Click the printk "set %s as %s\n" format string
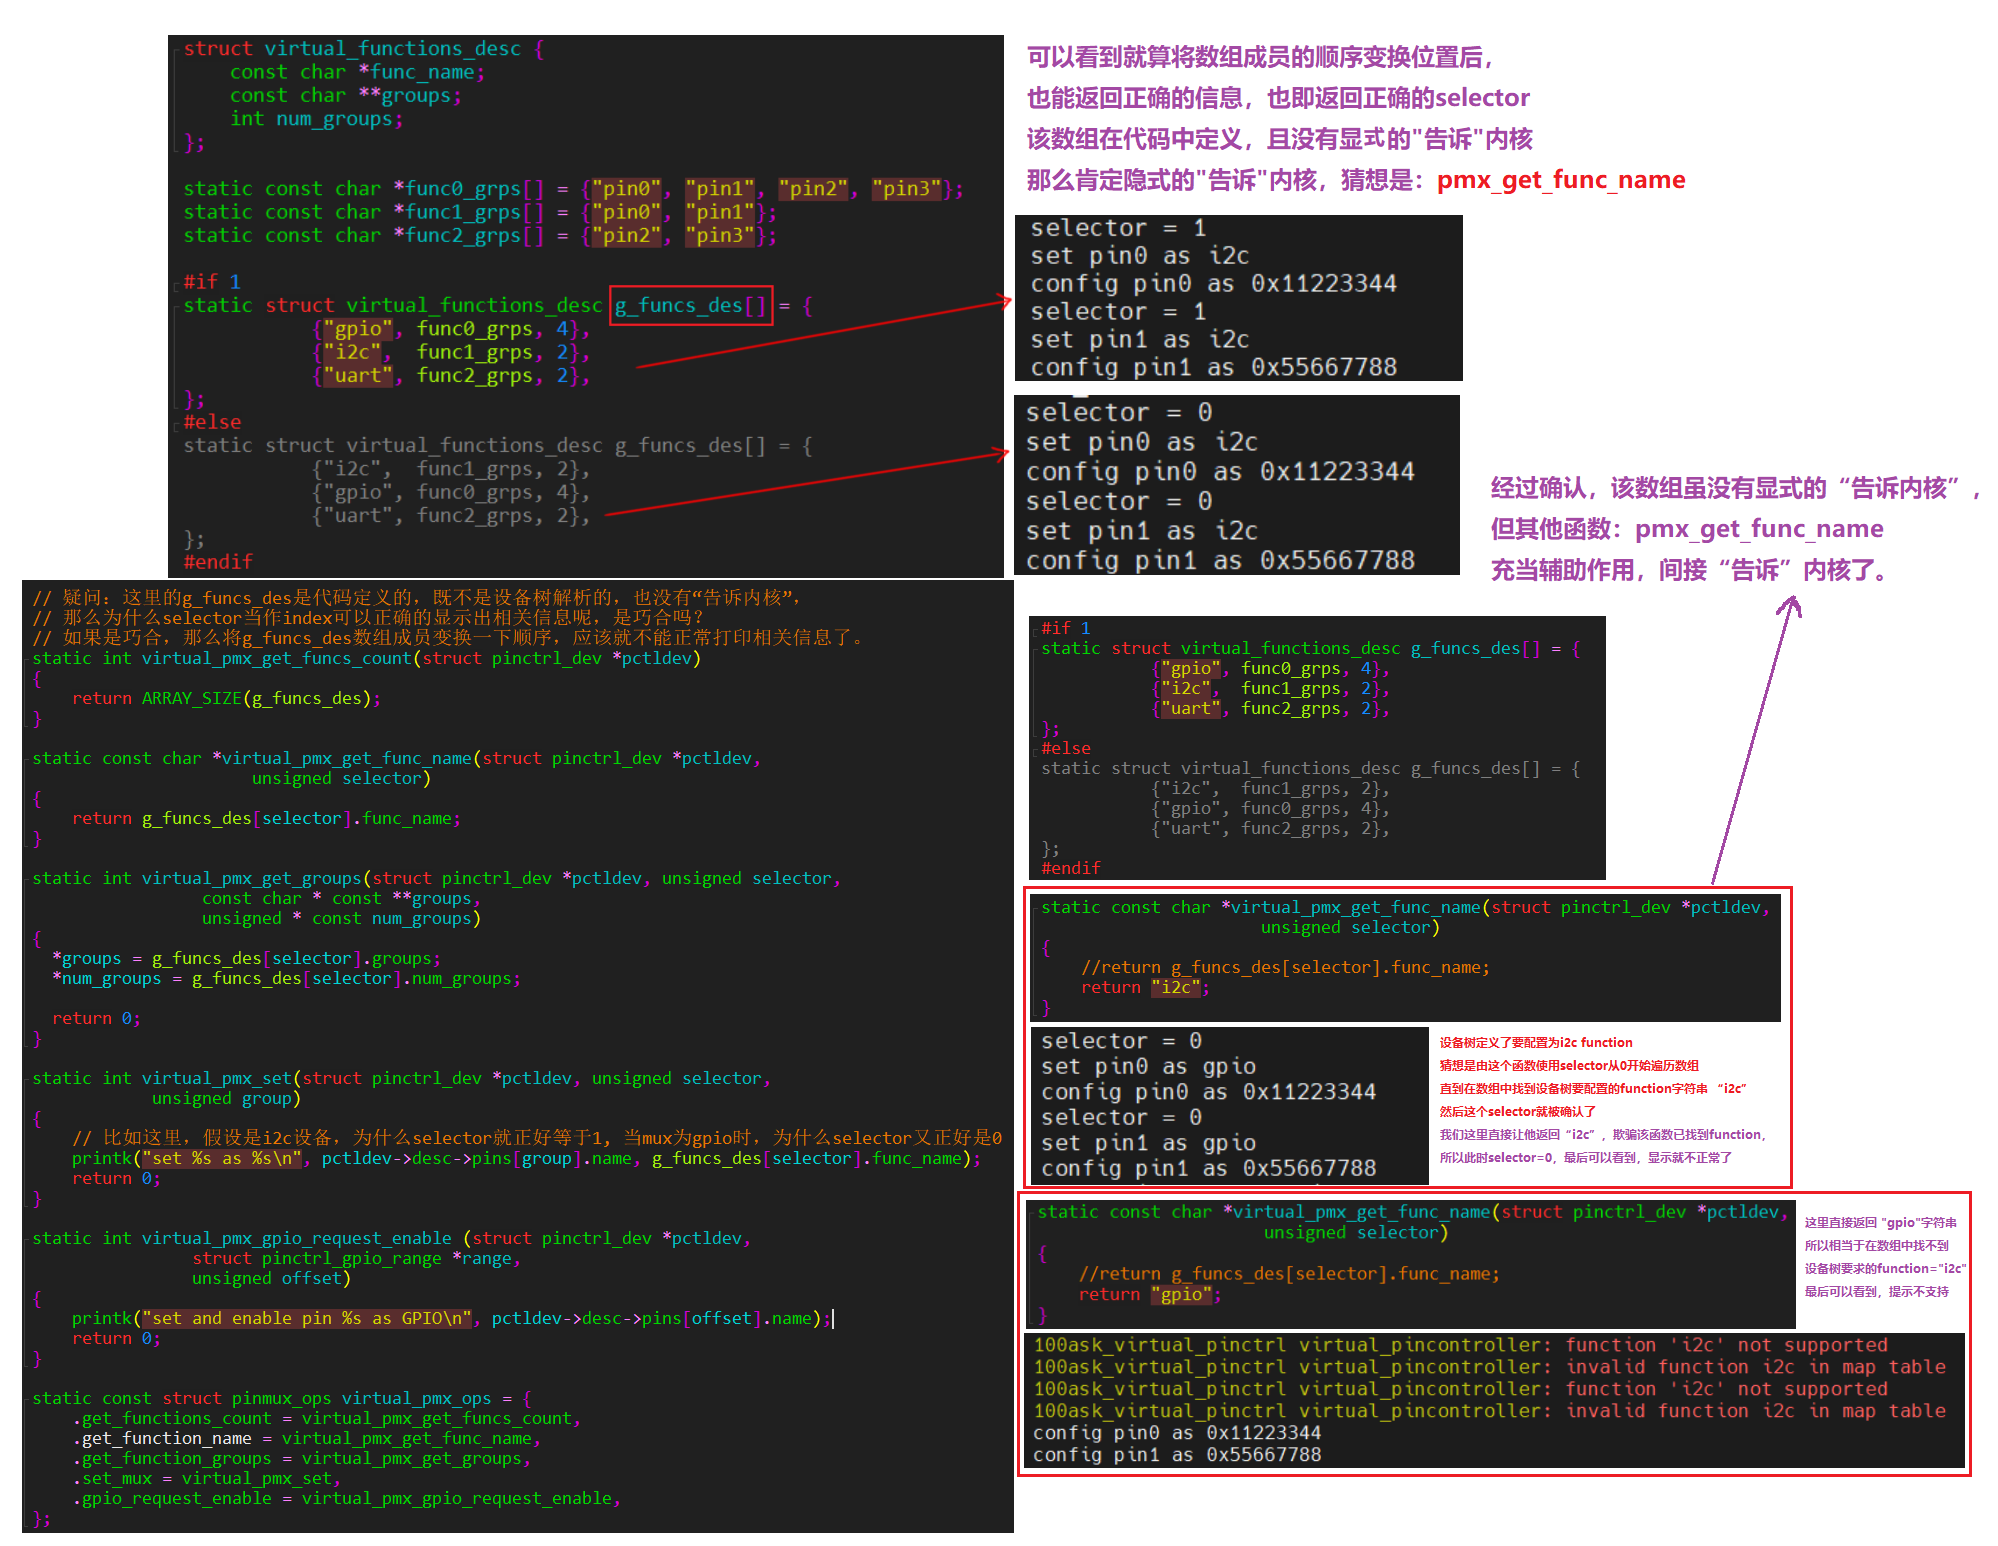Image resolution: width=1998 pixels, height=1546 pixels. pyautogui.click(x=222, y=1158)
